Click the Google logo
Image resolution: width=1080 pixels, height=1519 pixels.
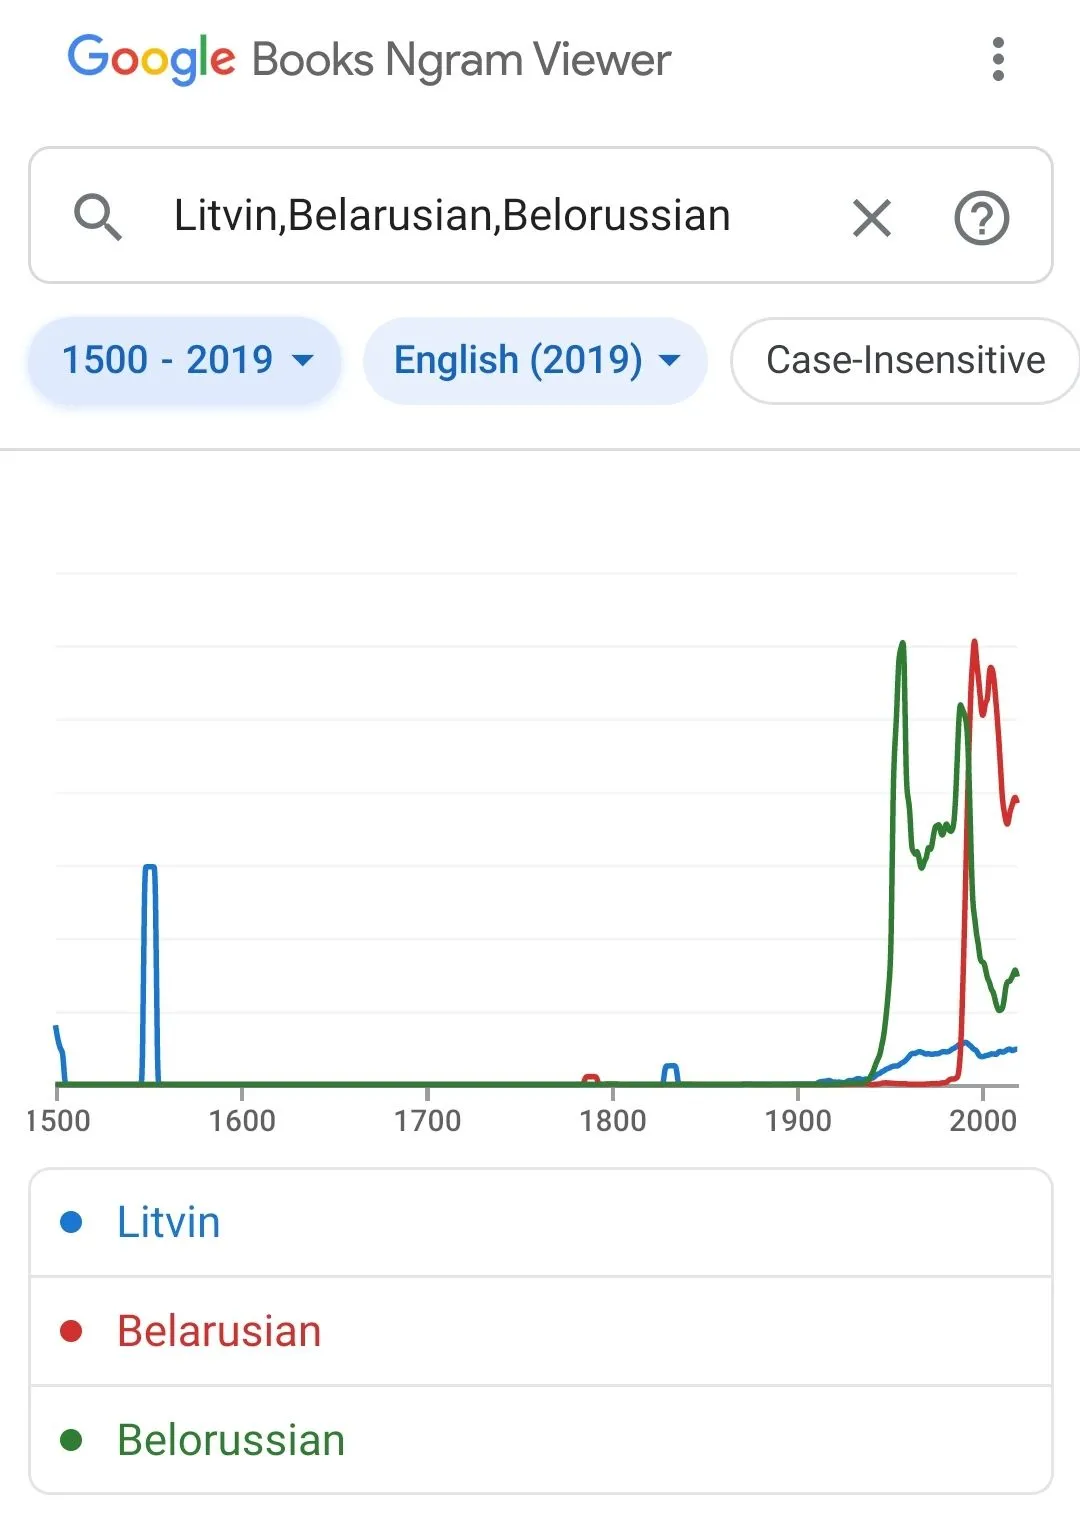click(x=151, y=59)
